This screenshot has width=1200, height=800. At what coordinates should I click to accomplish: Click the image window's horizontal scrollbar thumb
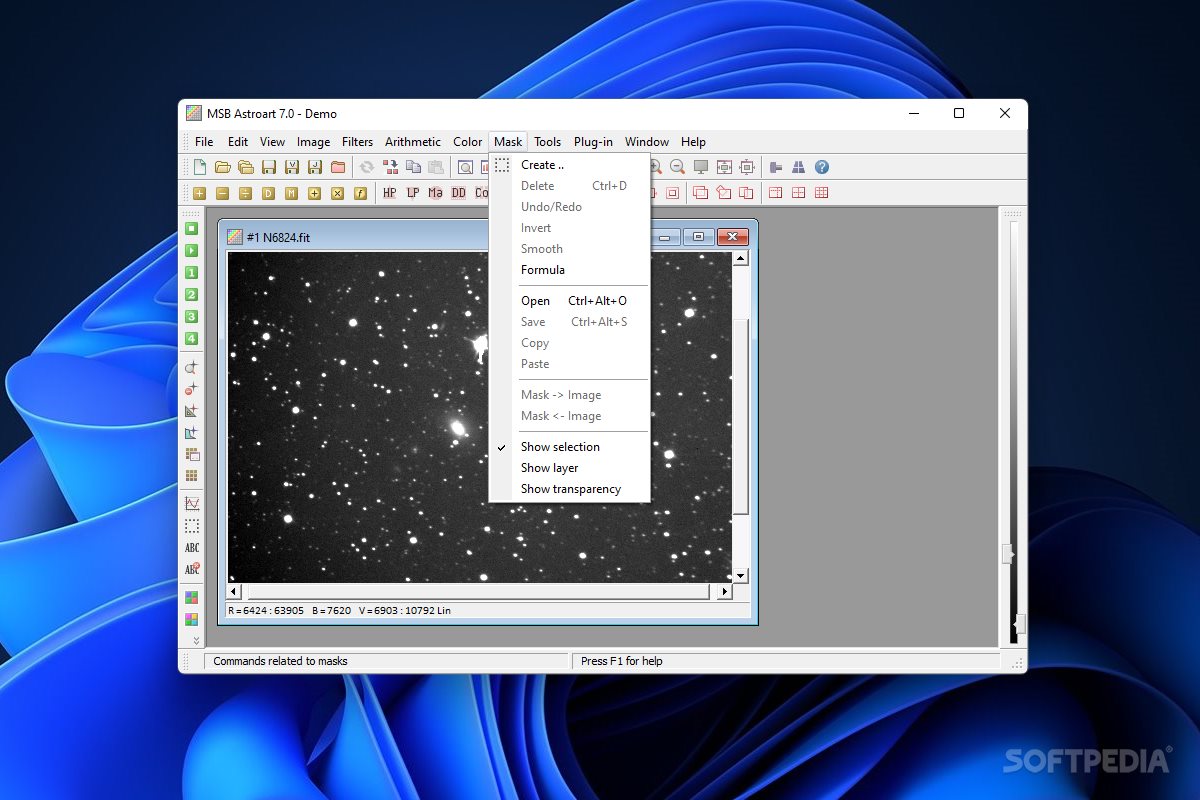[x=477, y=591]
